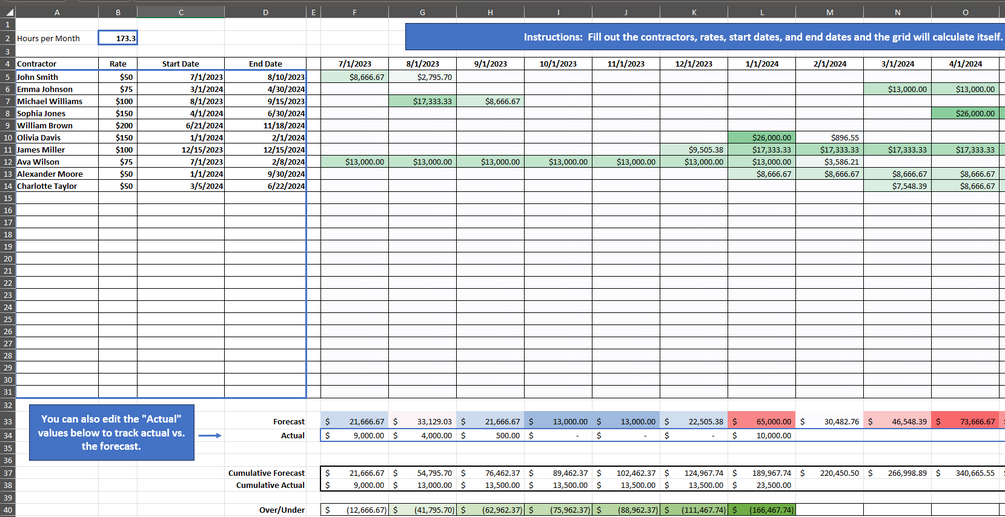Select Actual value $10,000.00 for January
Screen dimensions: 1005x517
point(761,436)
